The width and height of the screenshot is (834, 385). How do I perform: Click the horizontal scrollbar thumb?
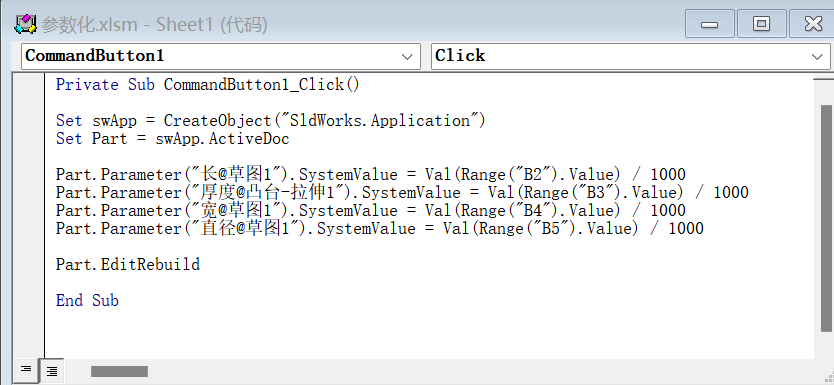119,371
